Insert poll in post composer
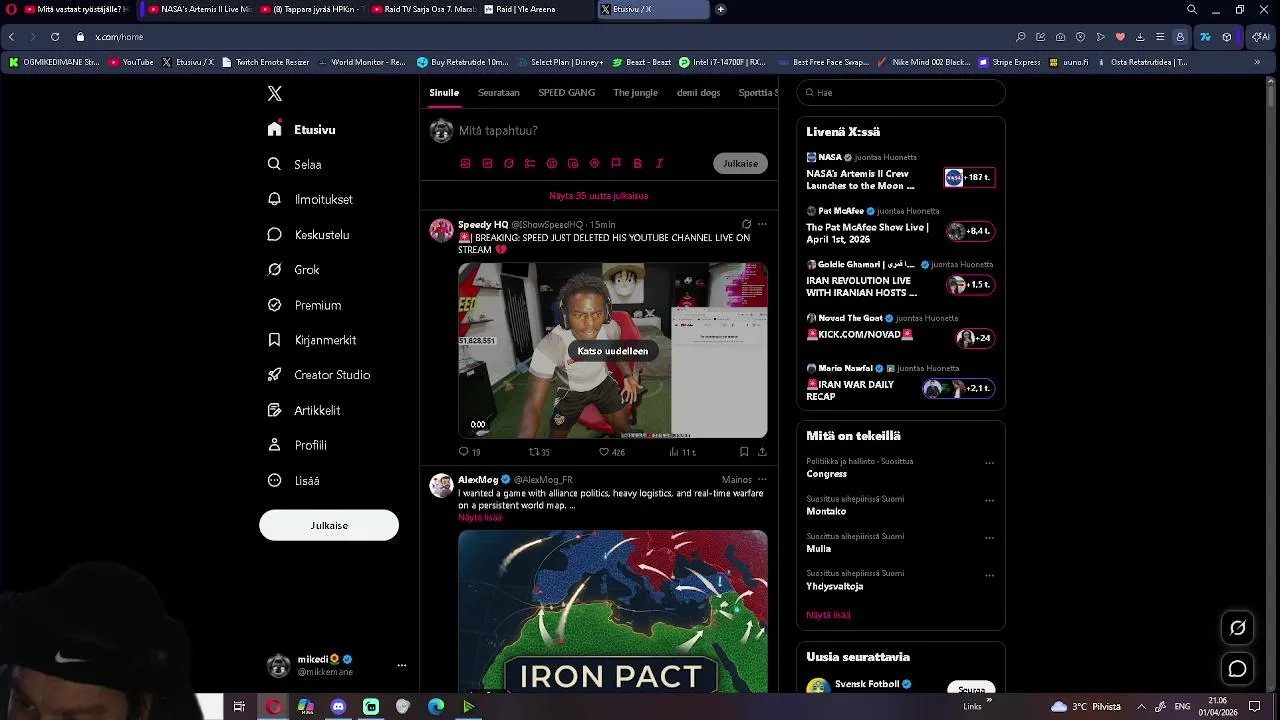Image resolution: width=1280 pixels, height=720 pixels. pos(530,163)
